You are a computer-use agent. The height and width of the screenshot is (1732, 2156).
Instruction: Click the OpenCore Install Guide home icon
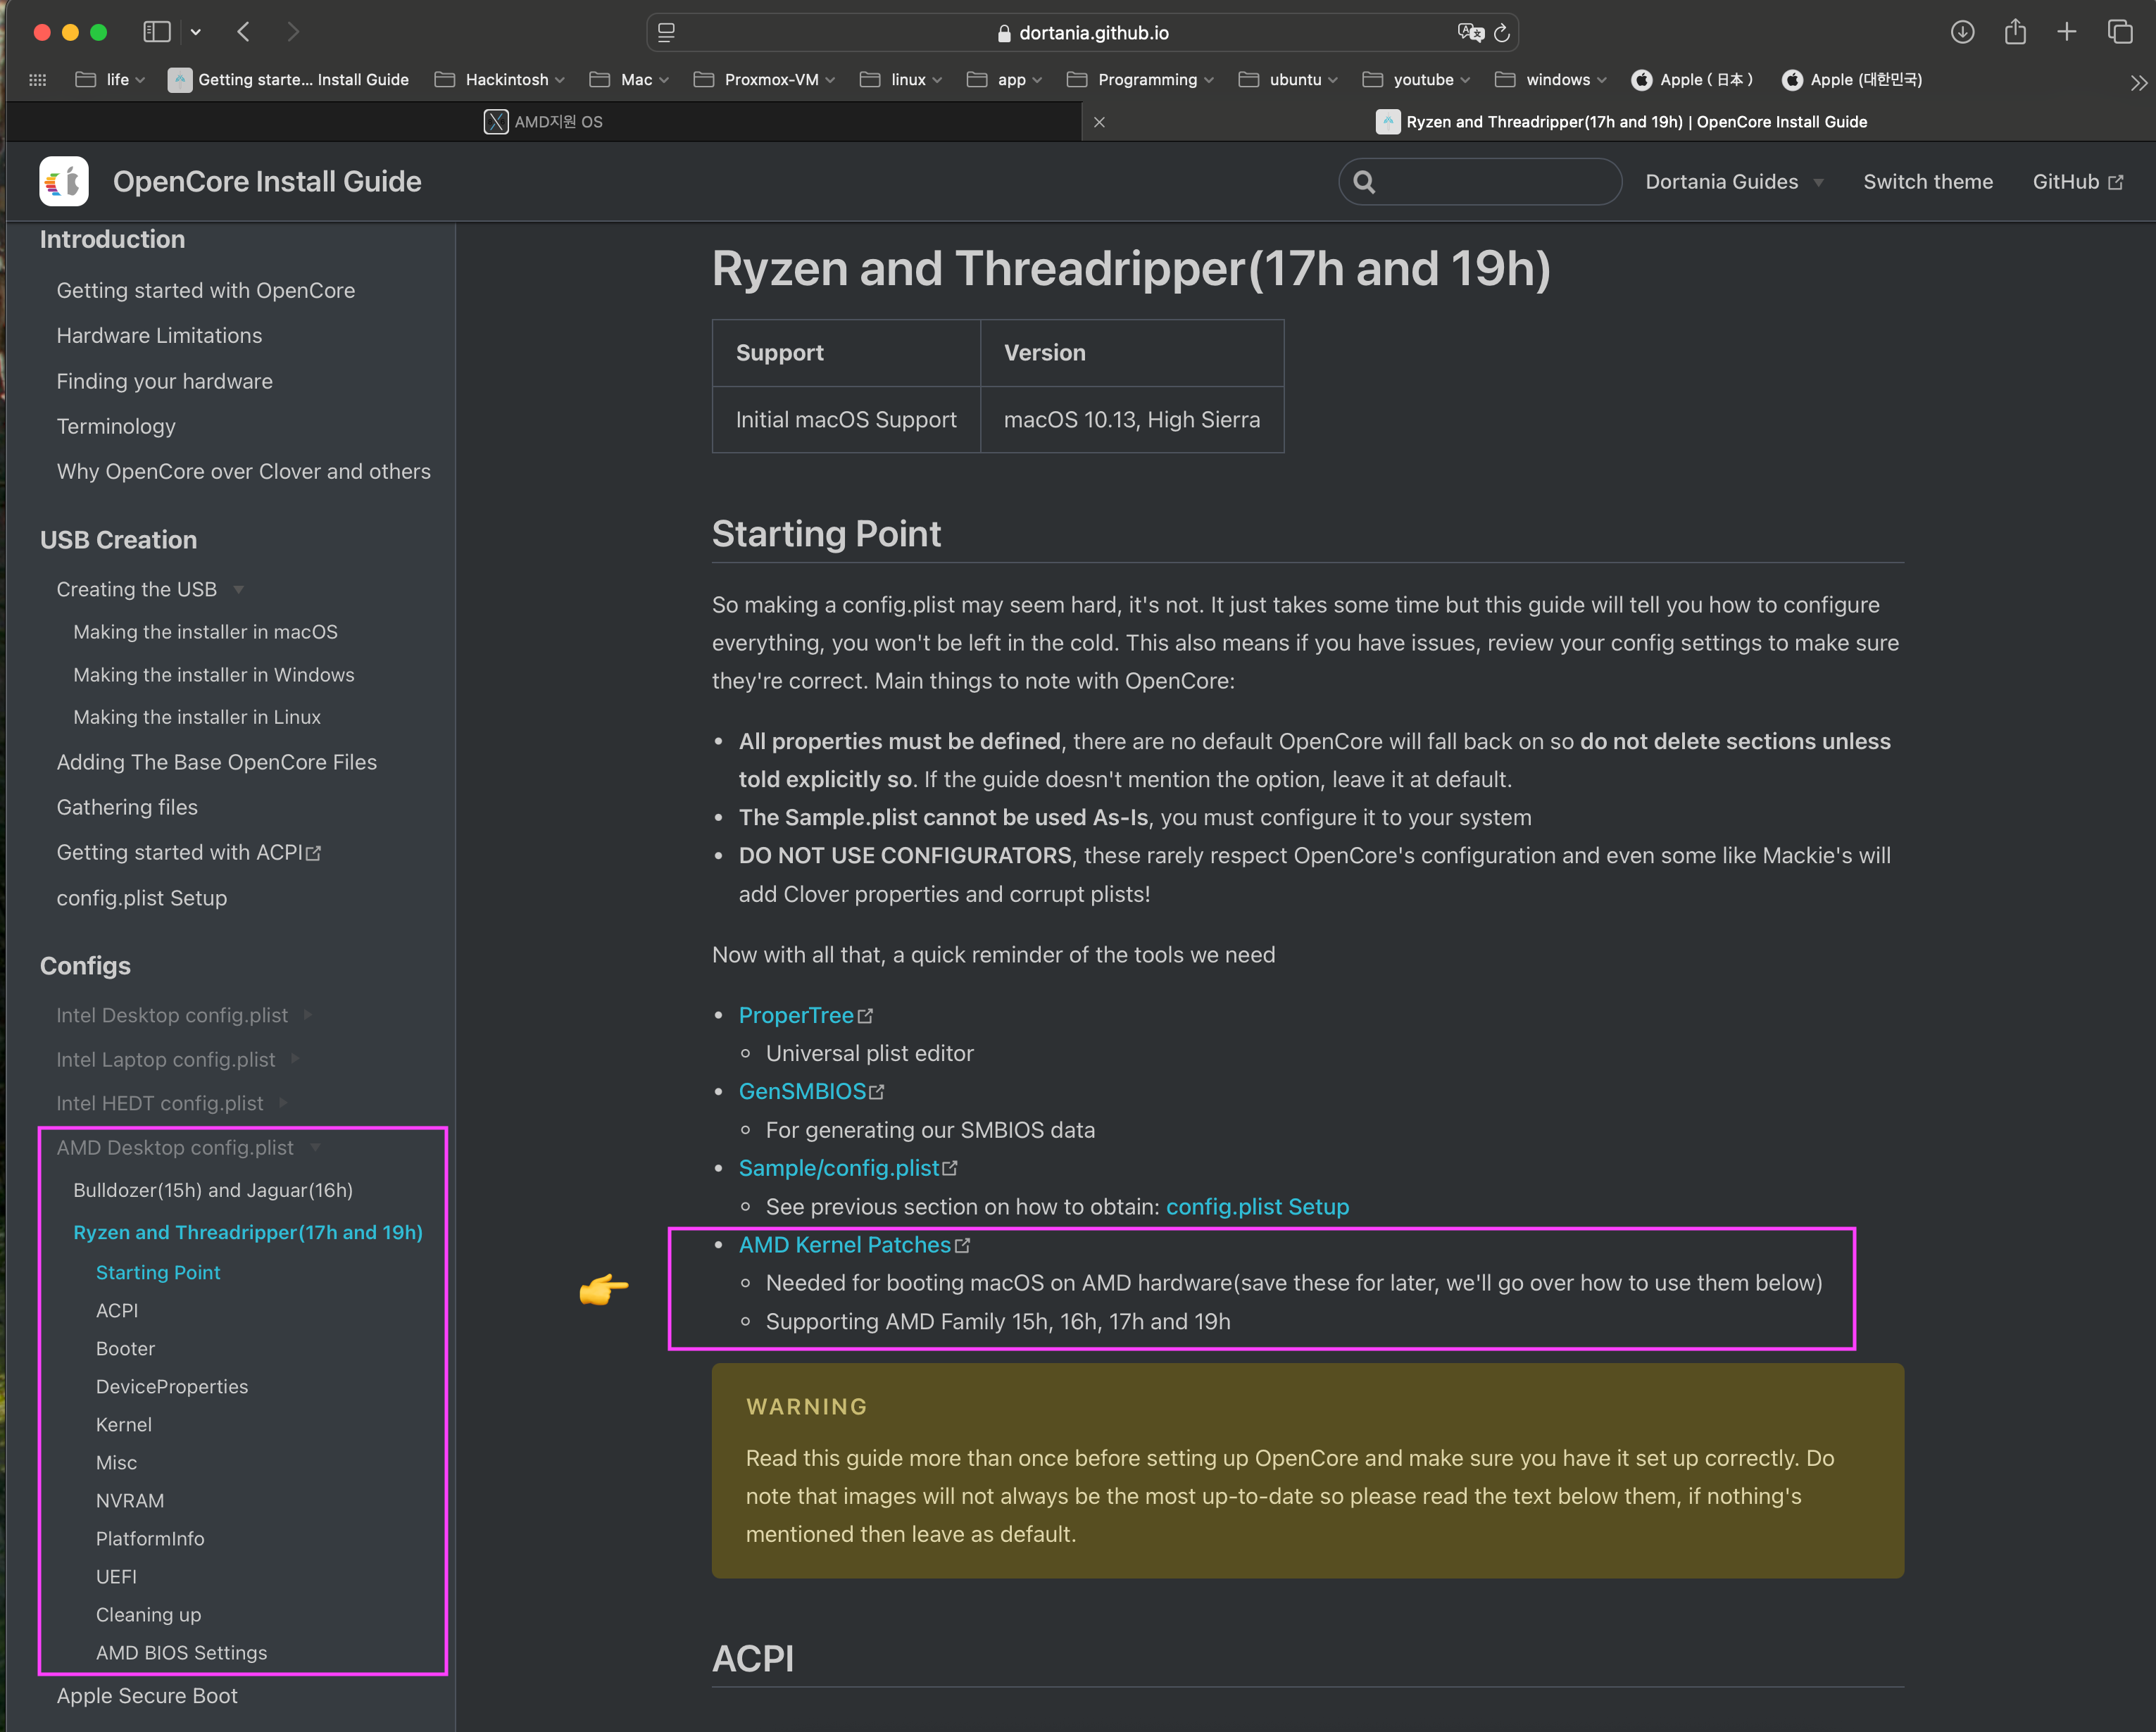tap(63, 182)
